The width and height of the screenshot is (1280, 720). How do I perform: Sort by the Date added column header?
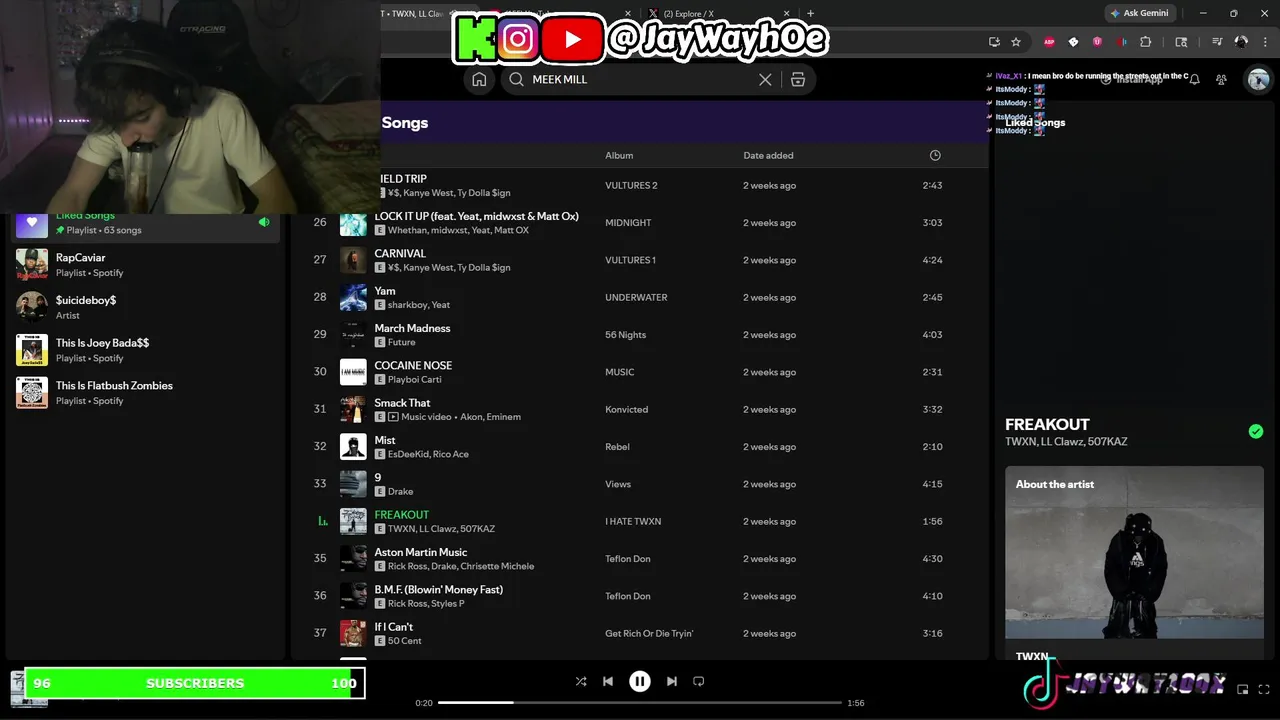tap(768, 155)
